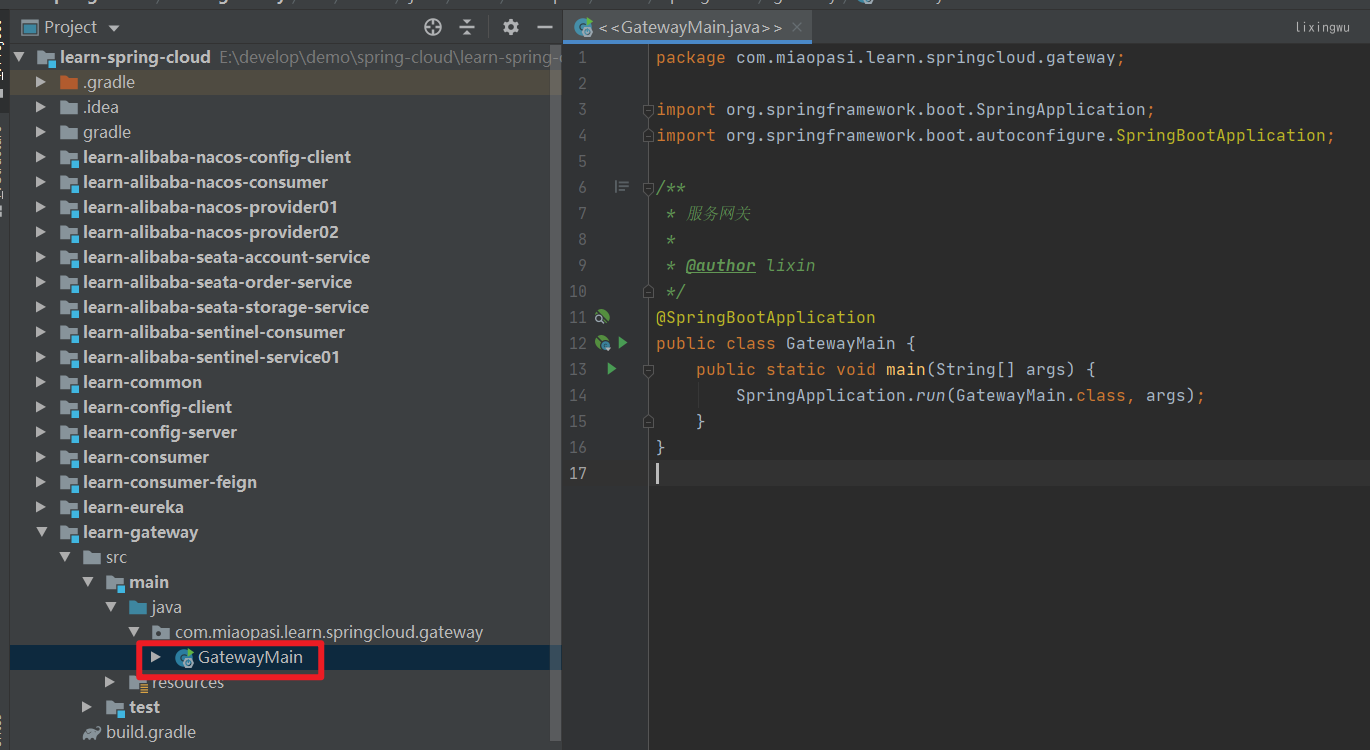1370x750 pixels.
Task: Select the GatewayMain.java tab
Action: click(688, 28)
